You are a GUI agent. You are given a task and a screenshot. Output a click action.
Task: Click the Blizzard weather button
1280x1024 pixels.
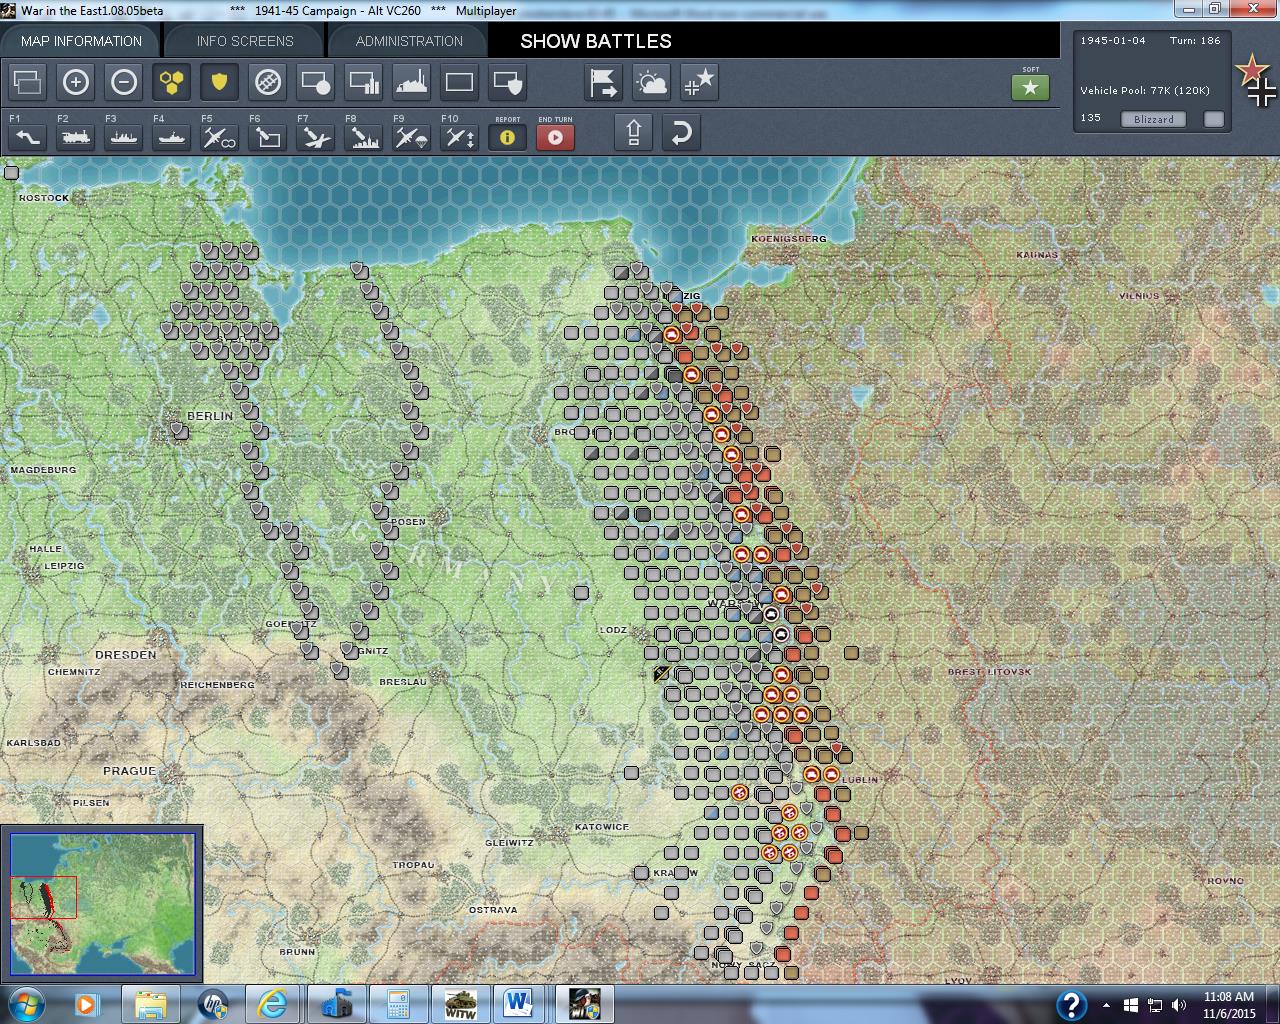tap(1154, 119)
